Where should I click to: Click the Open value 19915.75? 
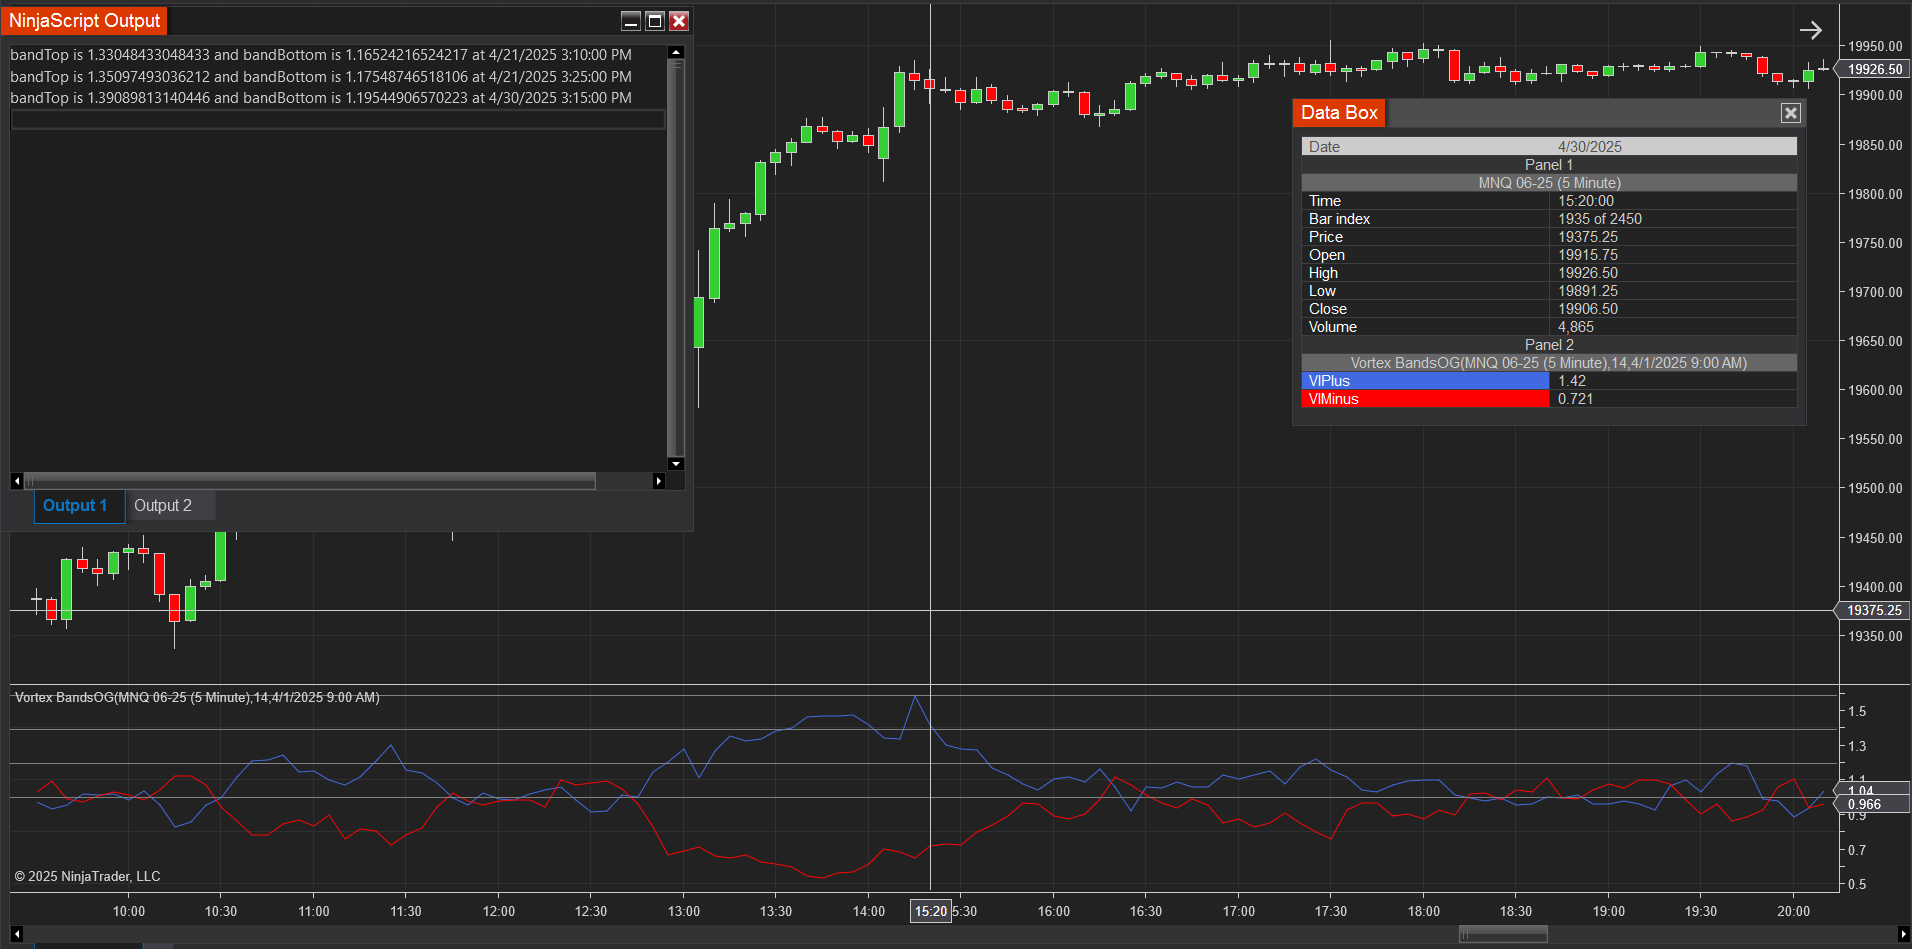1588,255
